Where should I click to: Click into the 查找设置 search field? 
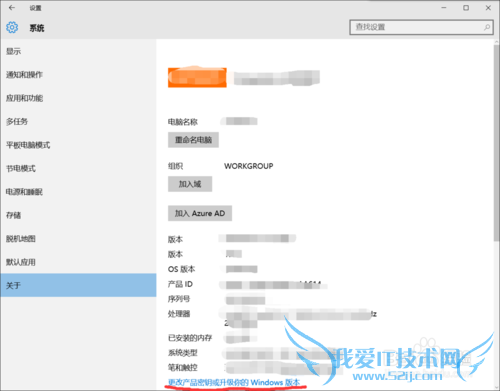point(421,27)
